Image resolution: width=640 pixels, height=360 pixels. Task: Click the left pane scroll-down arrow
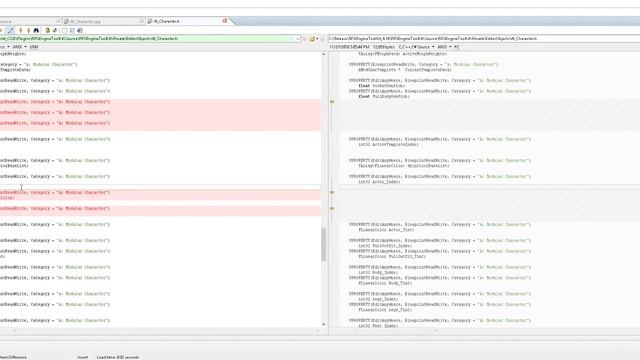pyautogui.click(x=324, y=324)
